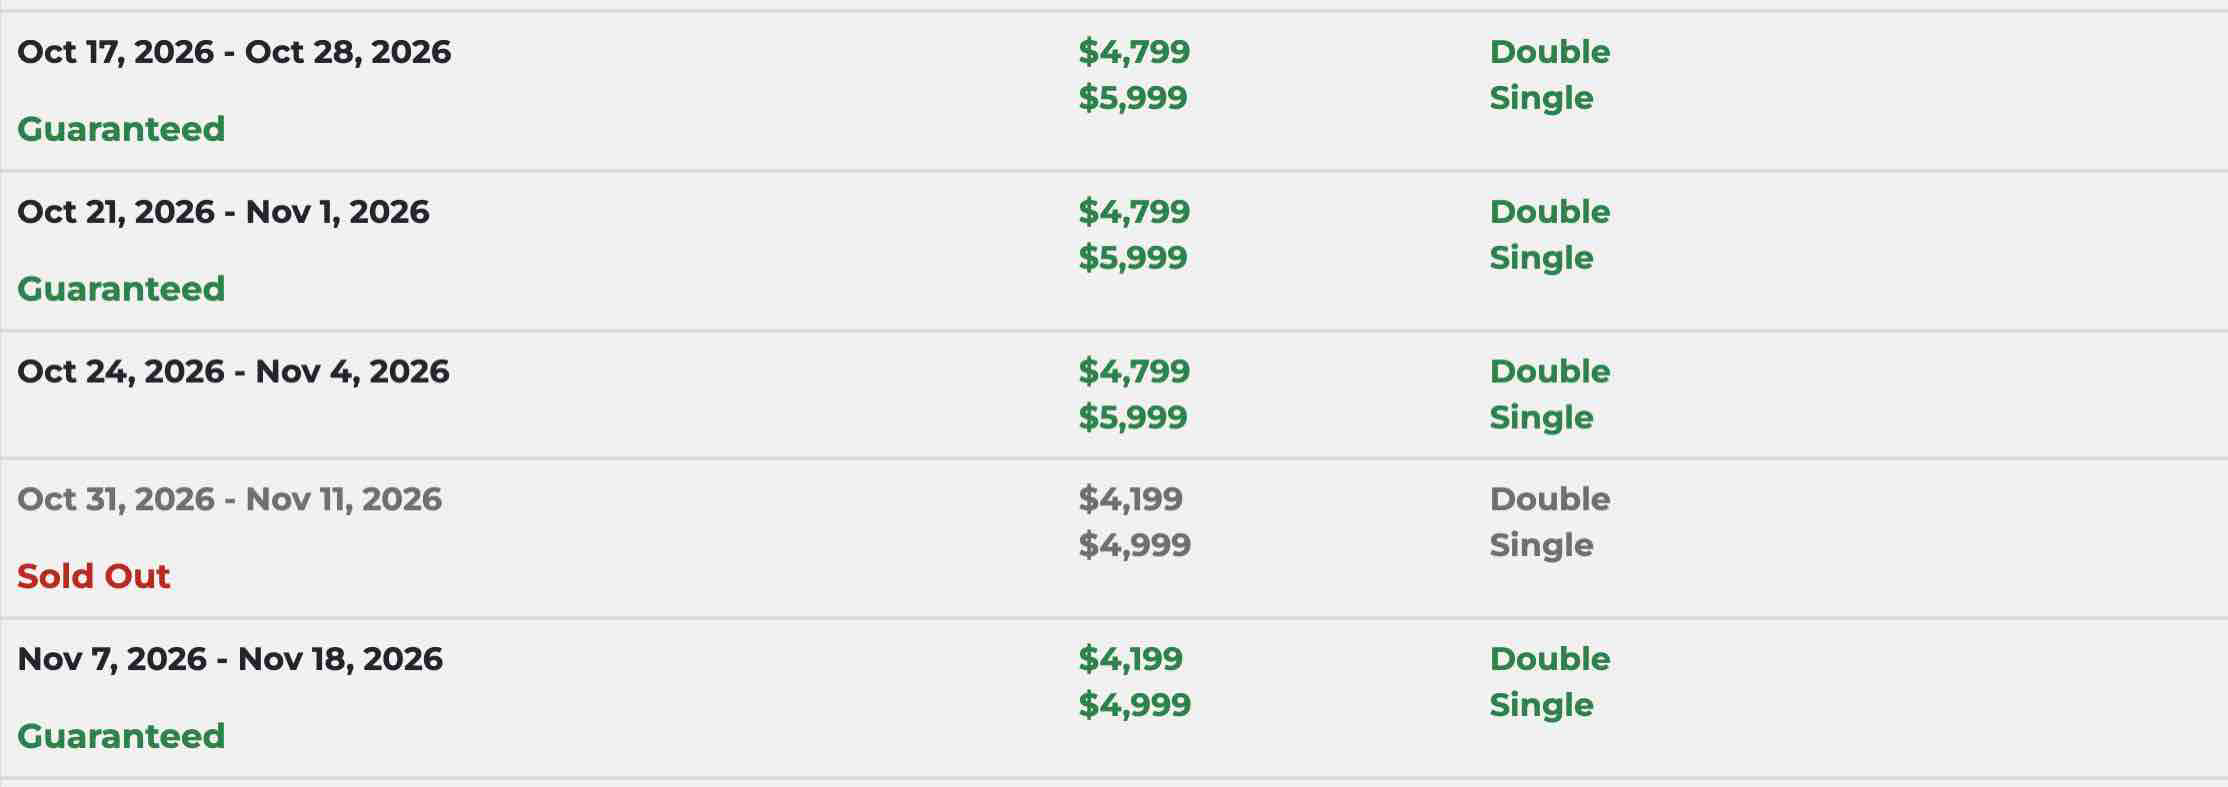This screenshot has height=787, width=2228.
Task: Click the $5,999 single price for Oct 24
Action: (x=1133, y=418)
